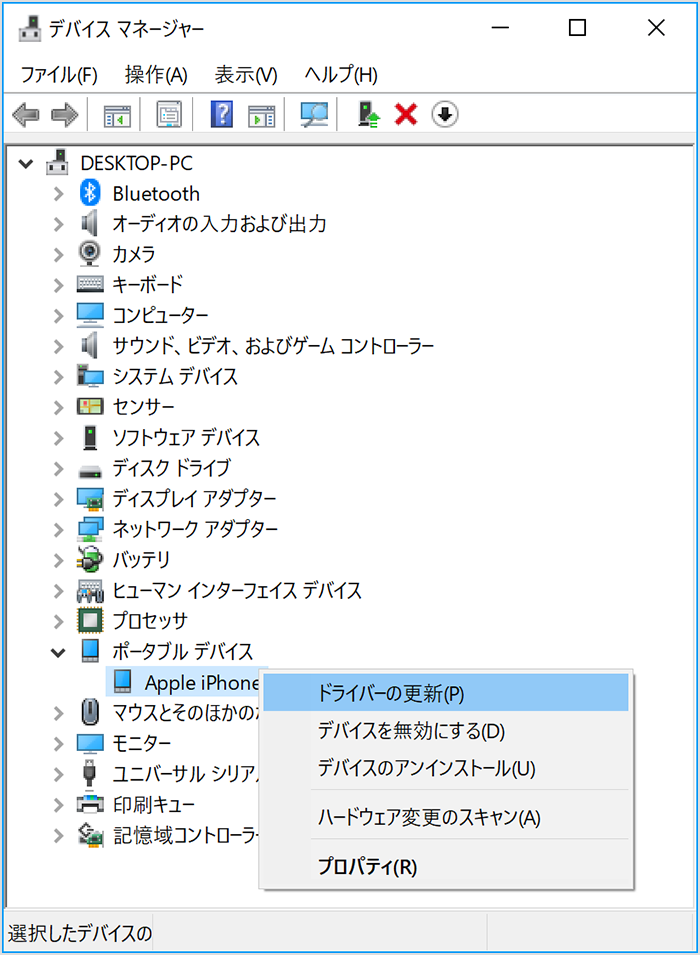Select the カメラ row label
The height and width of the screenshot is (956, 700).
point(134,254)
